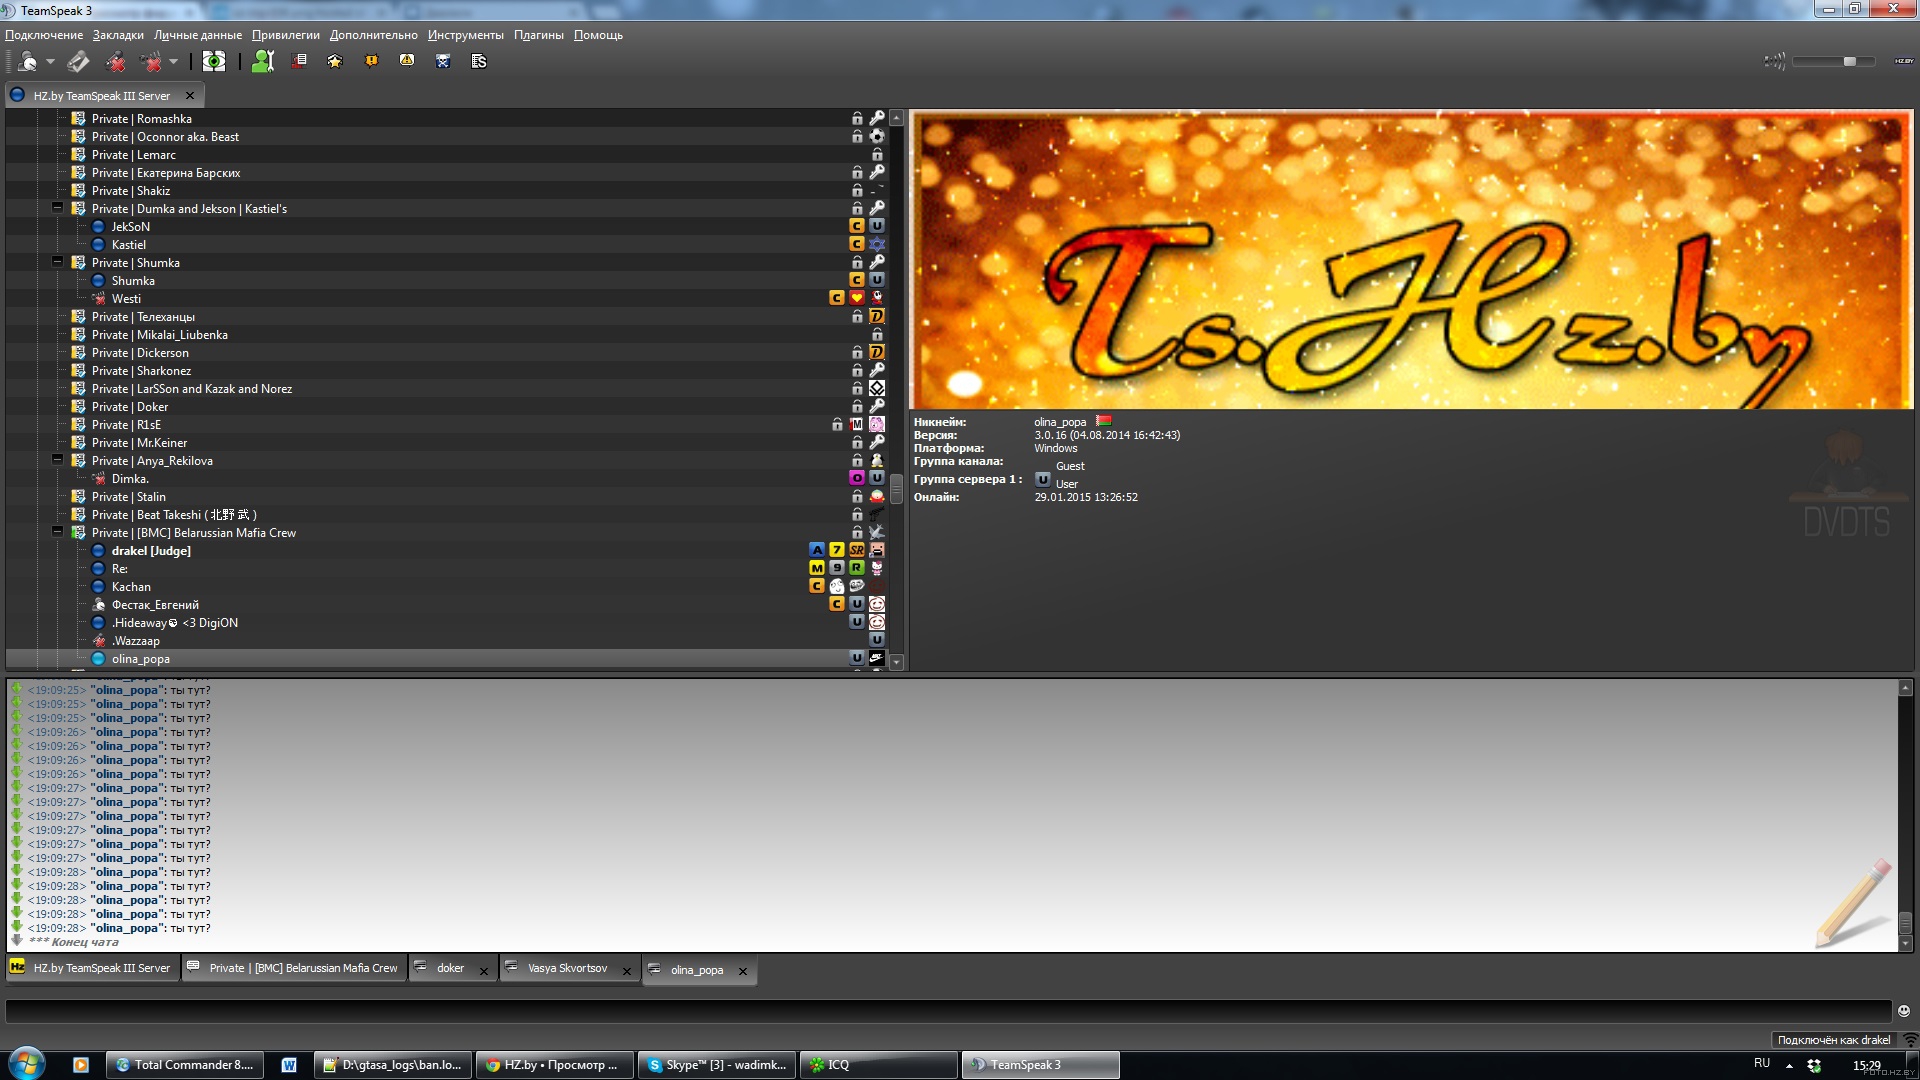Click the skull and crossbones toolbar icon
Screen dimensions: 1920x1080
[x=443, y=61]
